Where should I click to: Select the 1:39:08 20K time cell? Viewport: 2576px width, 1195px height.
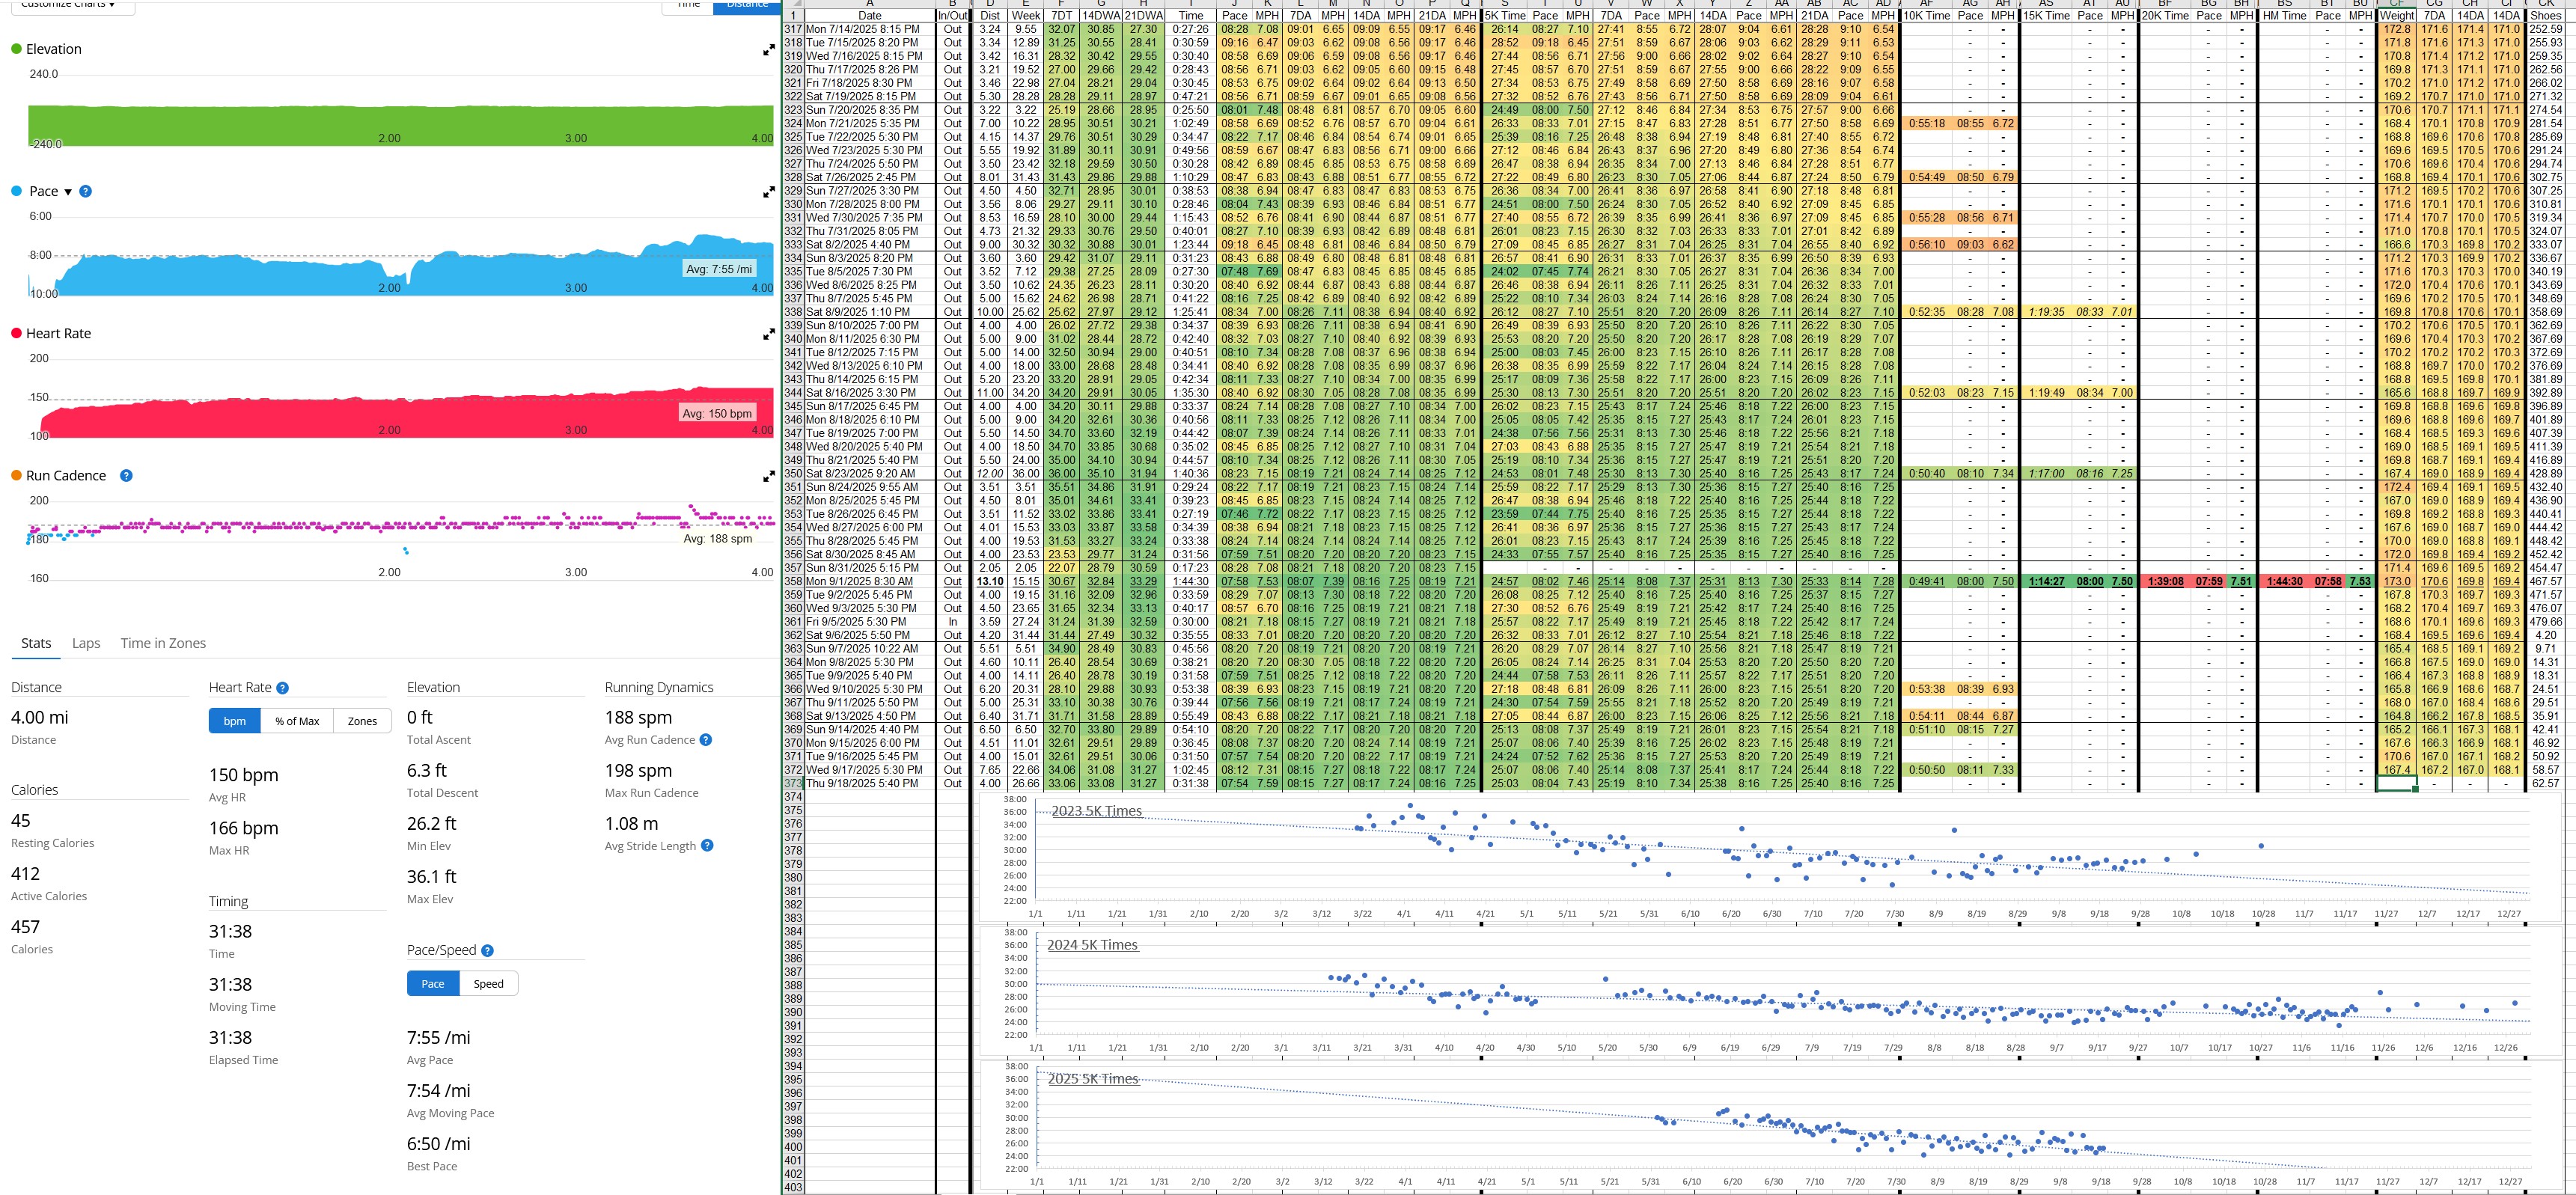2165,581
